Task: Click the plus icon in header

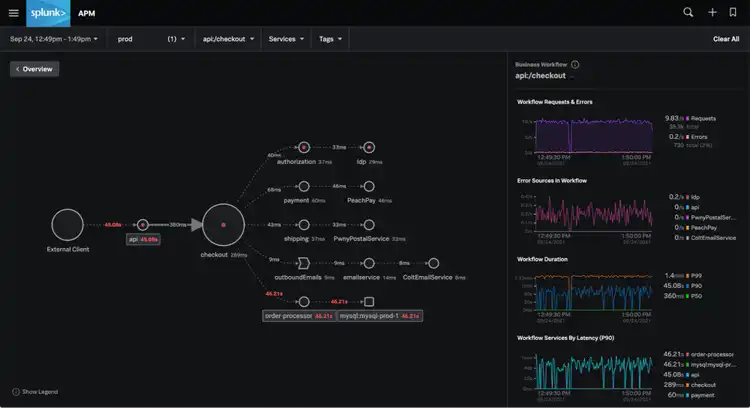Action: pyautogui.click(x=712, y=13)
